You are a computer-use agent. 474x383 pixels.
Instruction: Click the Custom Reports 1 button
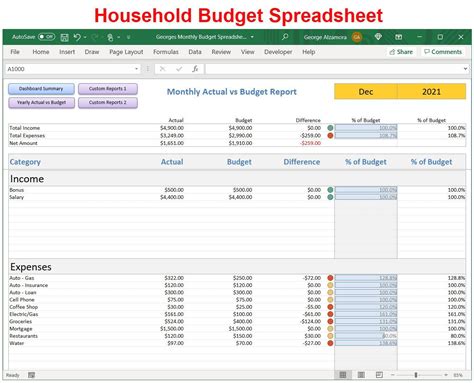pos(108,89)
